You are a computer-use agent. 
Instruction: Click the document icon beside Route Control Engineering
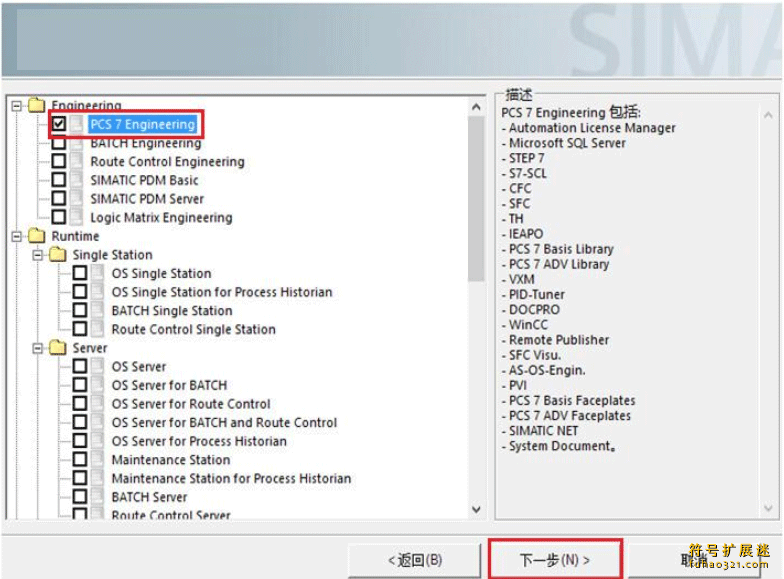click(76, 161)
